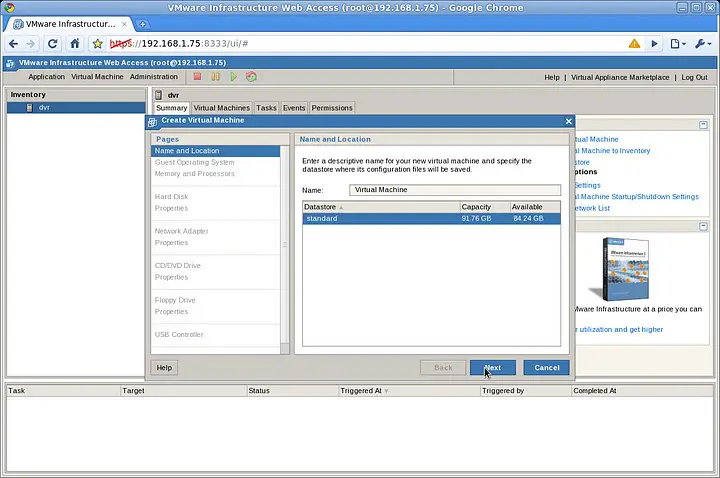Click the Target column header
This screenshot has height=478, width=720.
coord(184,391)
